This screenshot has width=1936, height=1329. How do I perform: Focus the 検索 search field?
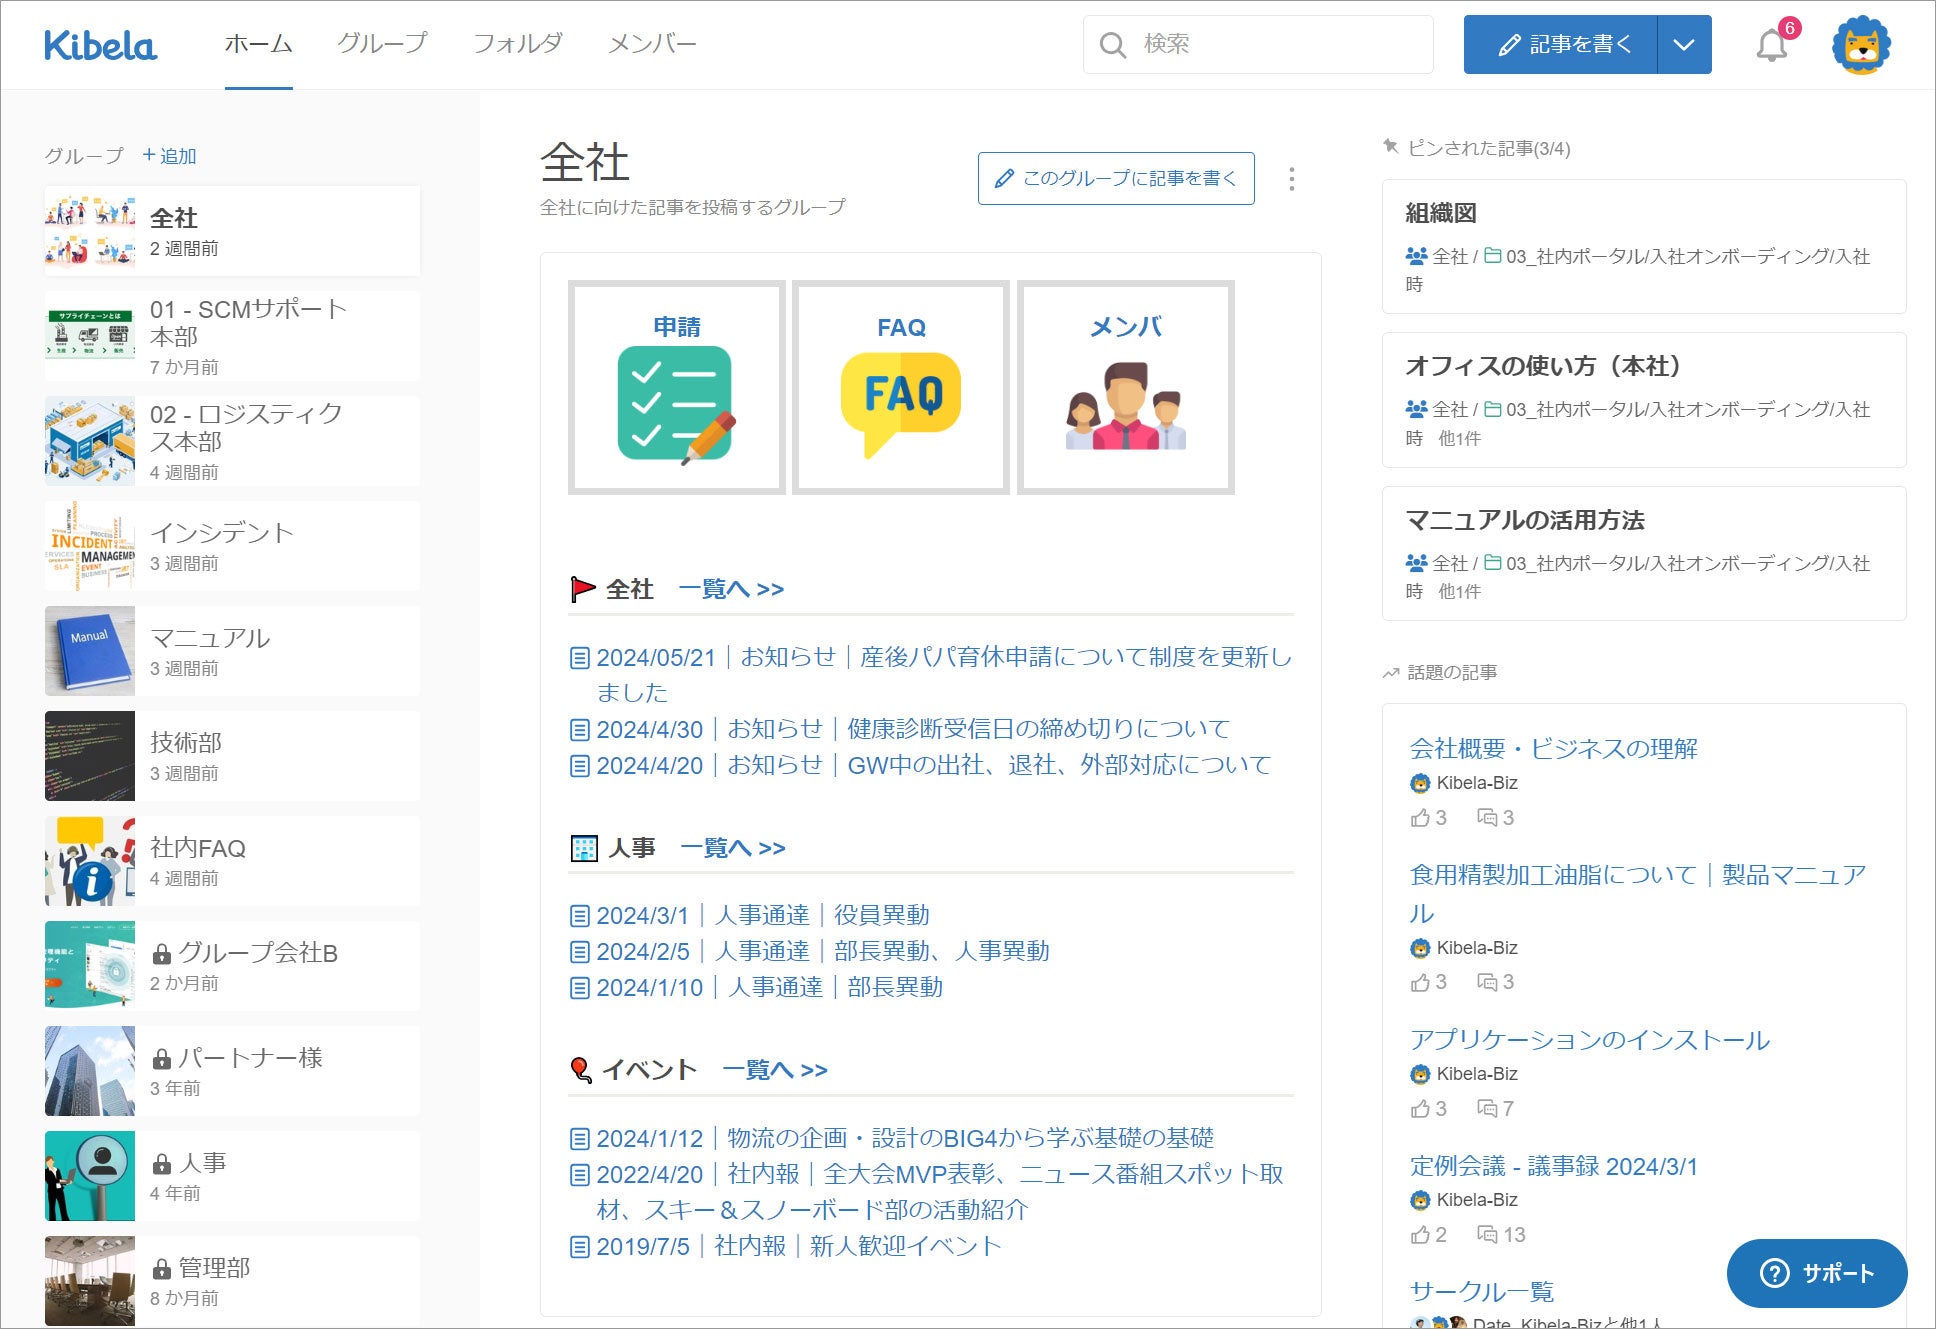coord(1258,45)
